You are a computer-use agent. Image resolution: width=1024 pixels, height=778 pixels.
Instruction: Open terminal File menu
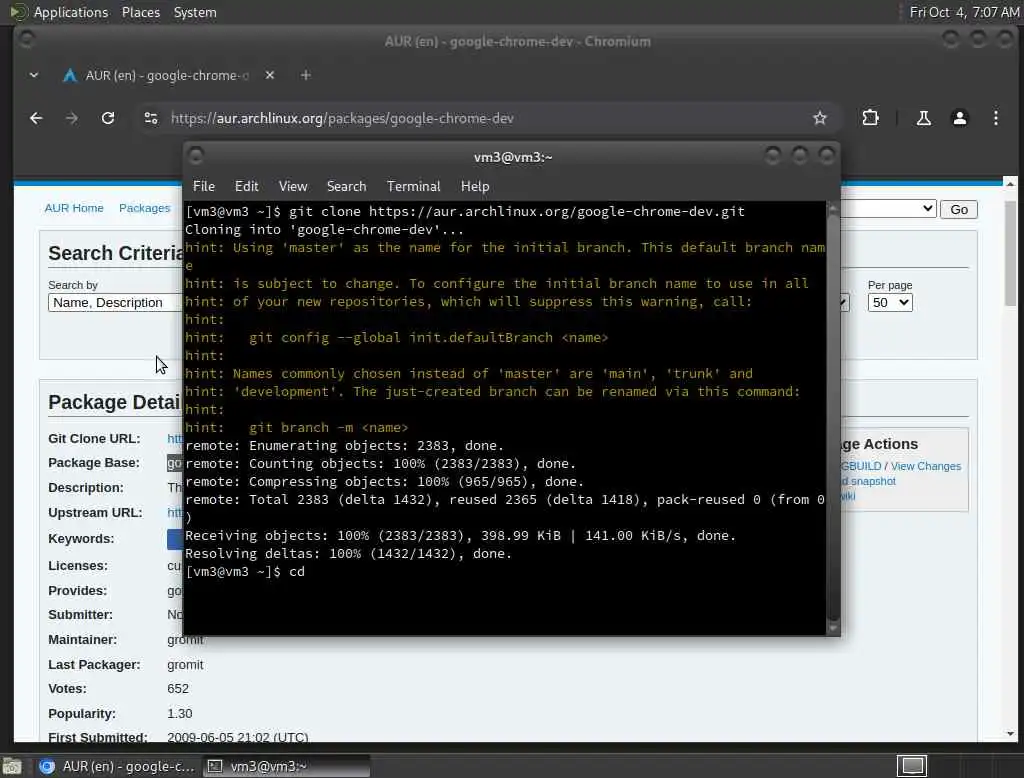204,186
